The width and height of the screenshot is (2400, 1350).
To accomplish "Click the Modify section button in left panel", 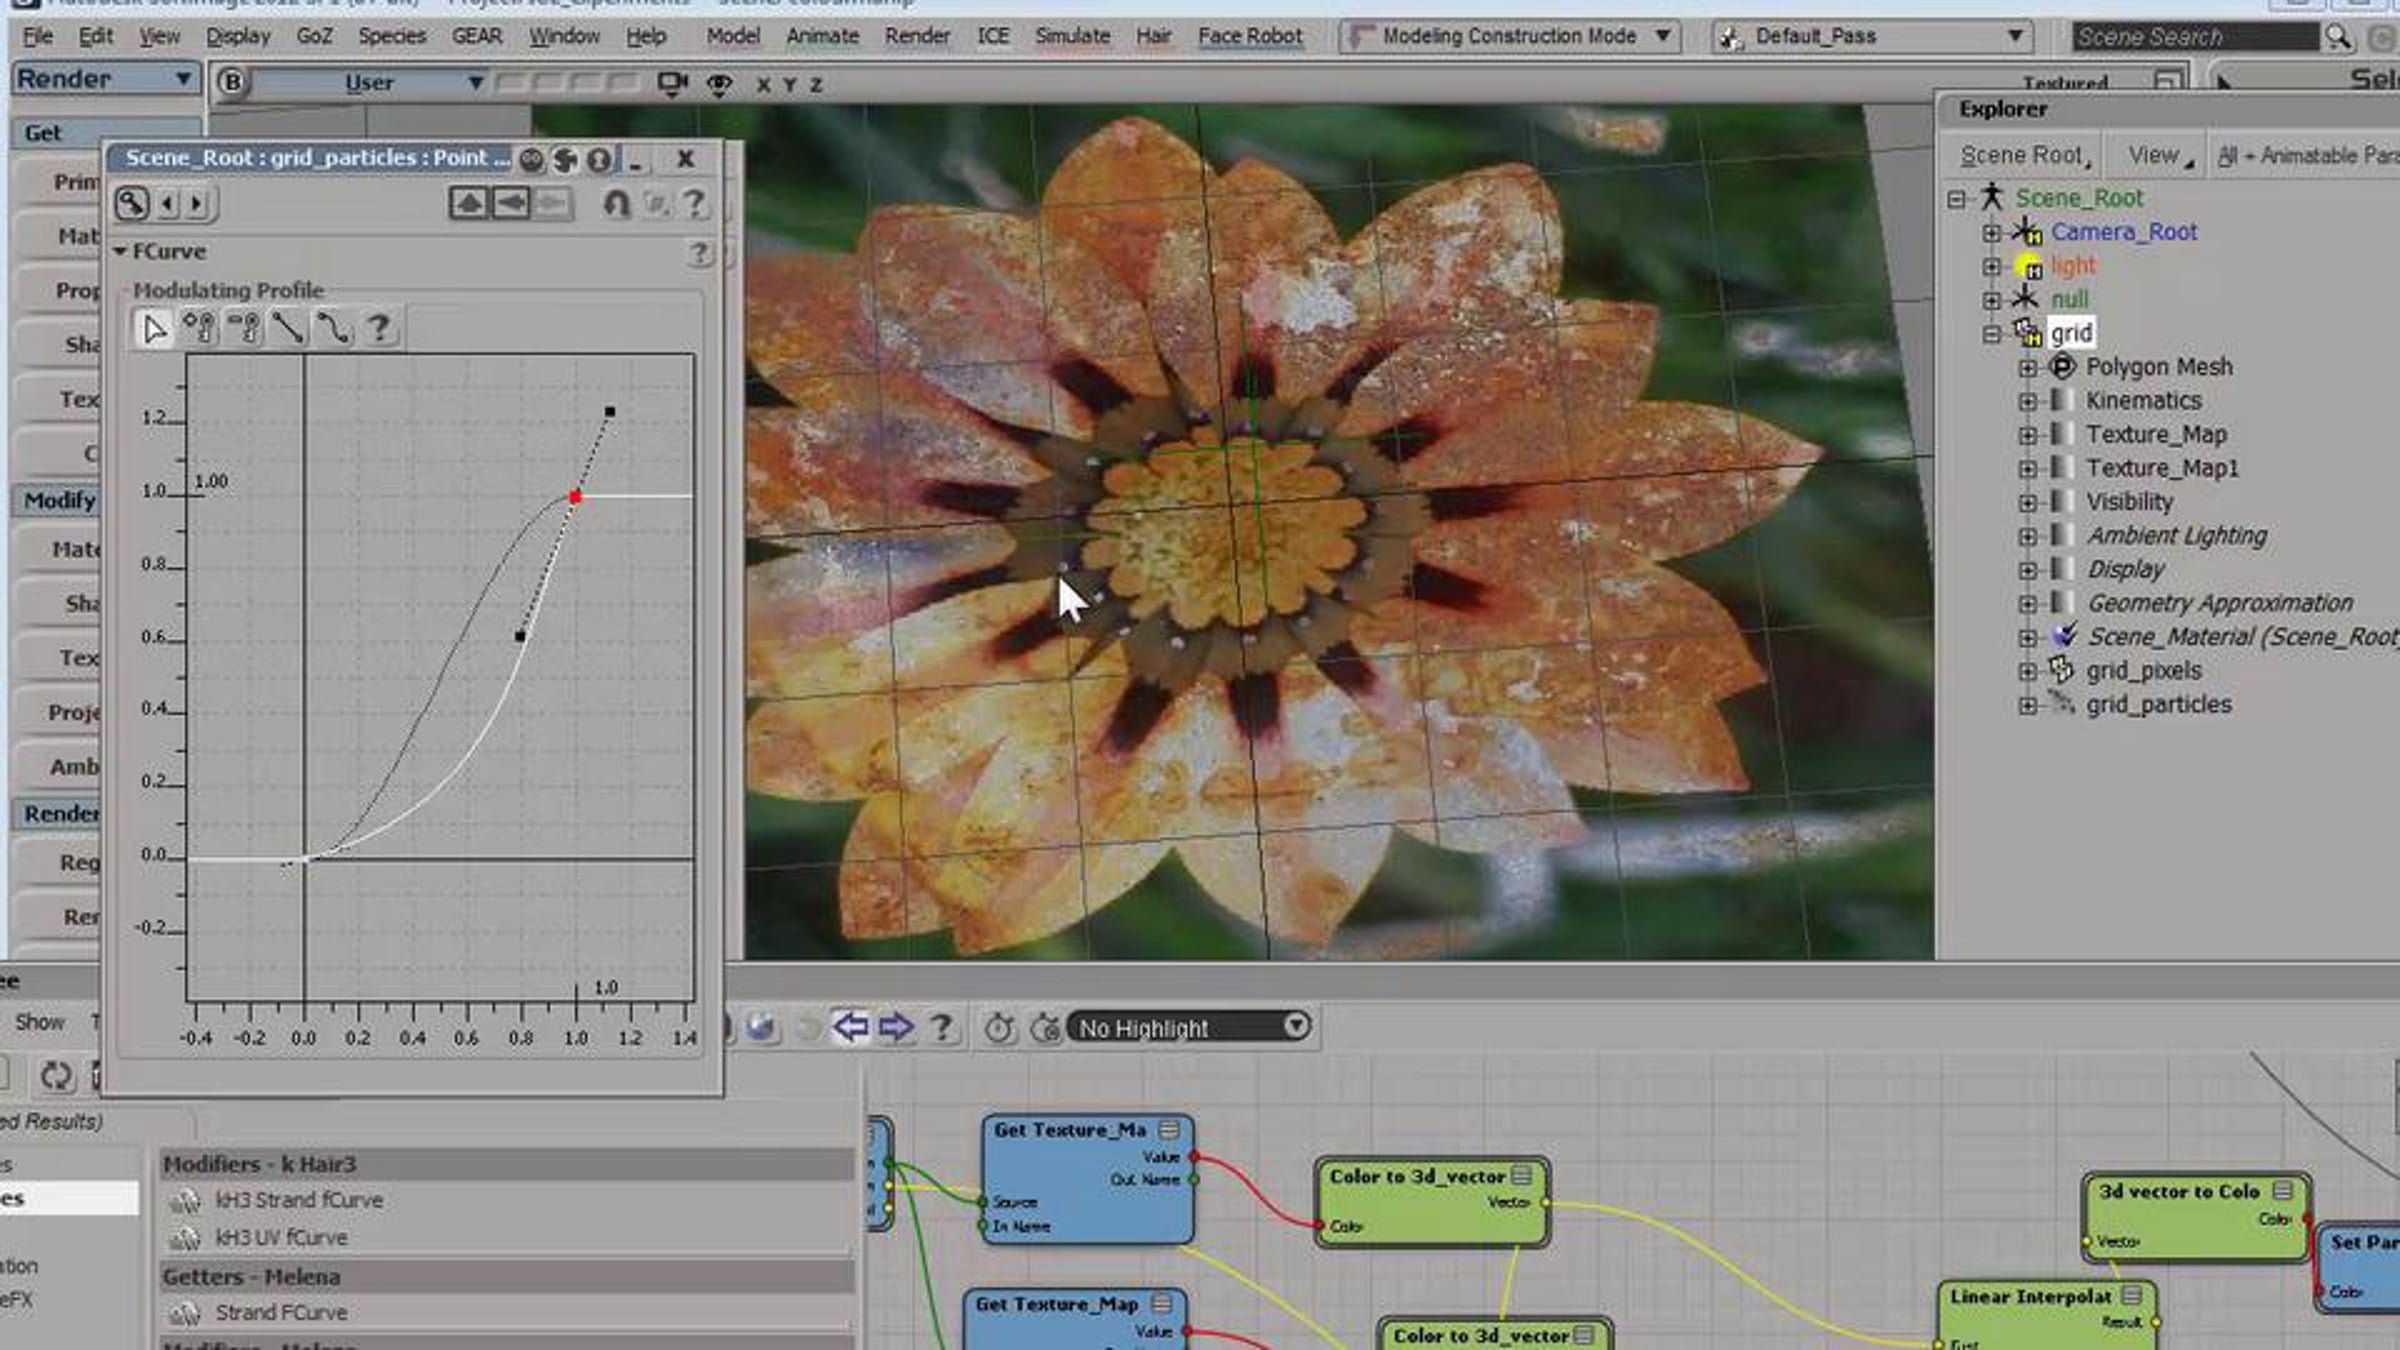I will point(56,500).
